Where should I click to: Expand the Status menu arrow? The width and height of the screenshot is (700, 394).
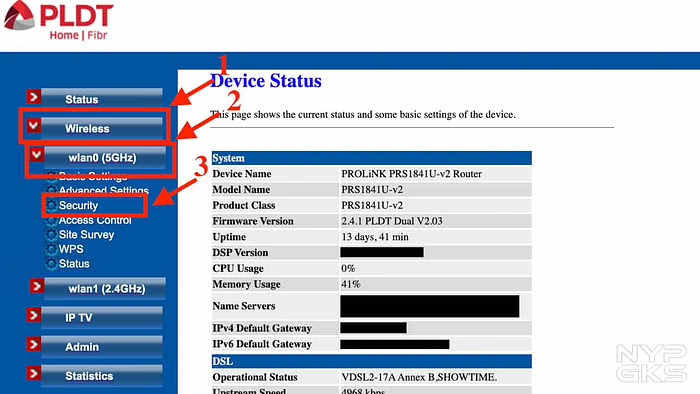pyautogui.click(x=33, y=97)
